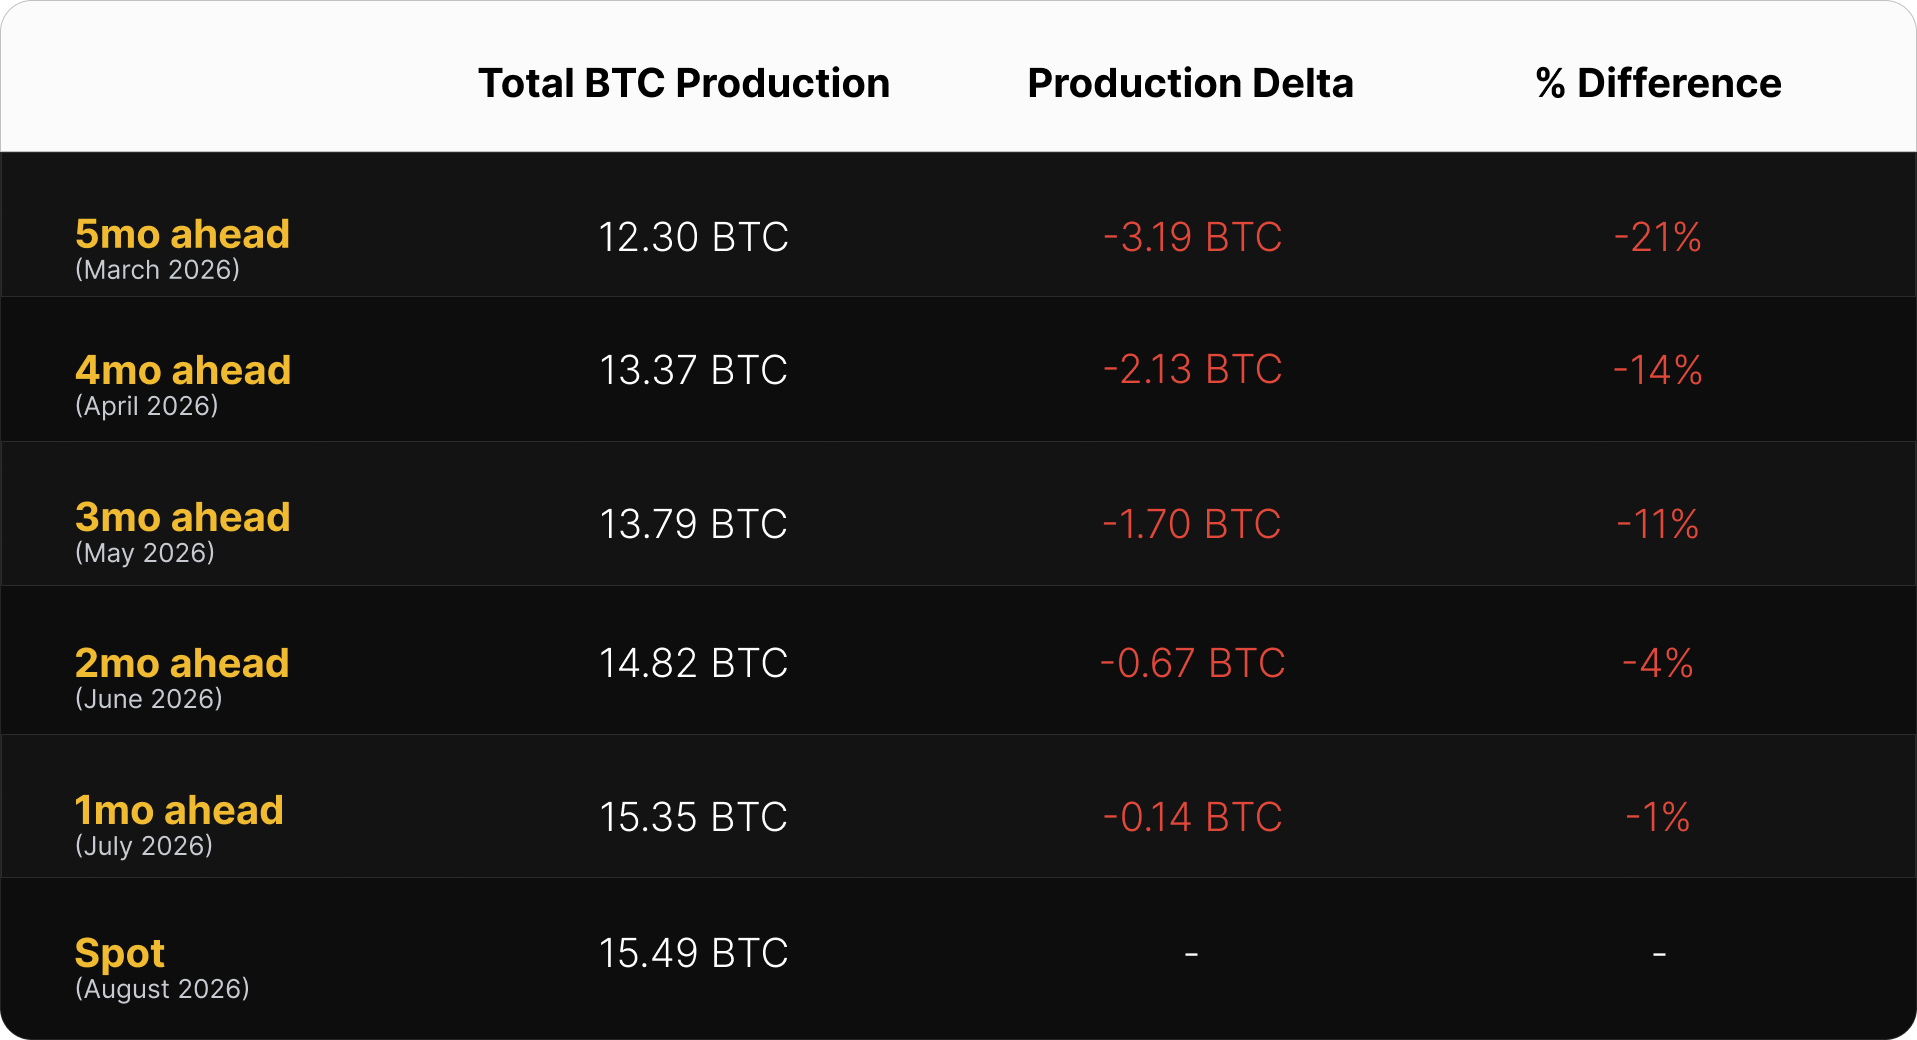Click the 12.30 BTC production value
The height and width of the screenshot is (1040, 1917).
pyautogui.click(x=693, y=237)
